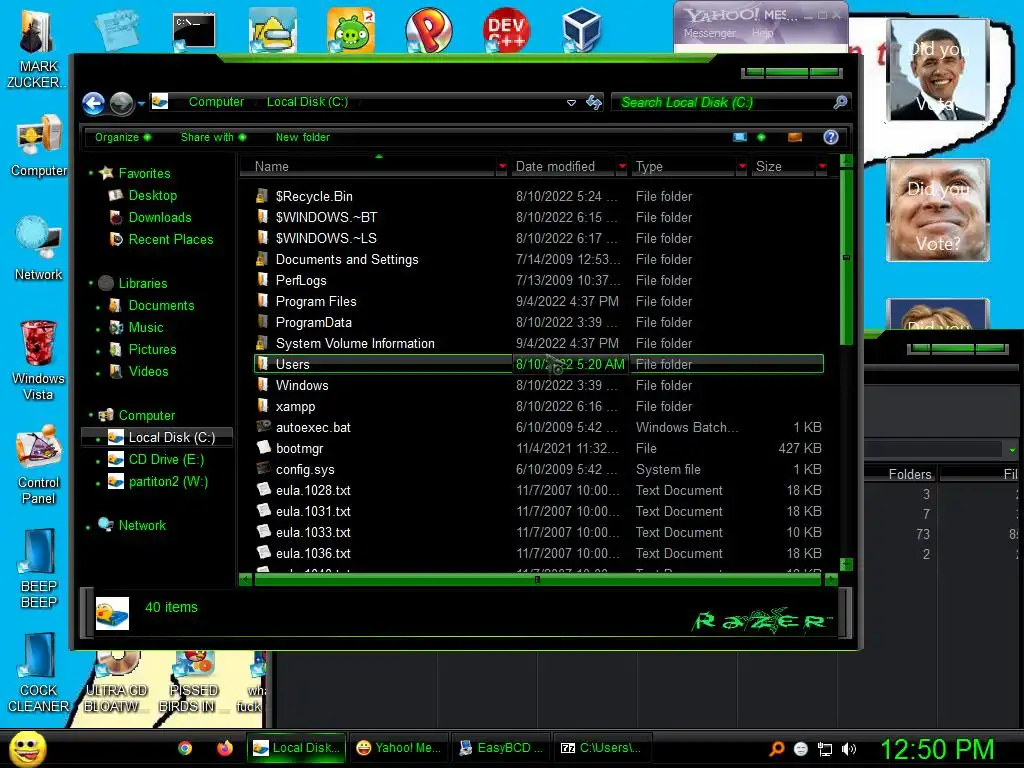The width and height of the screenshot is (1024, 768).
Task: Open the DEV C++ desktop icon
Action: tap(506, 30)
